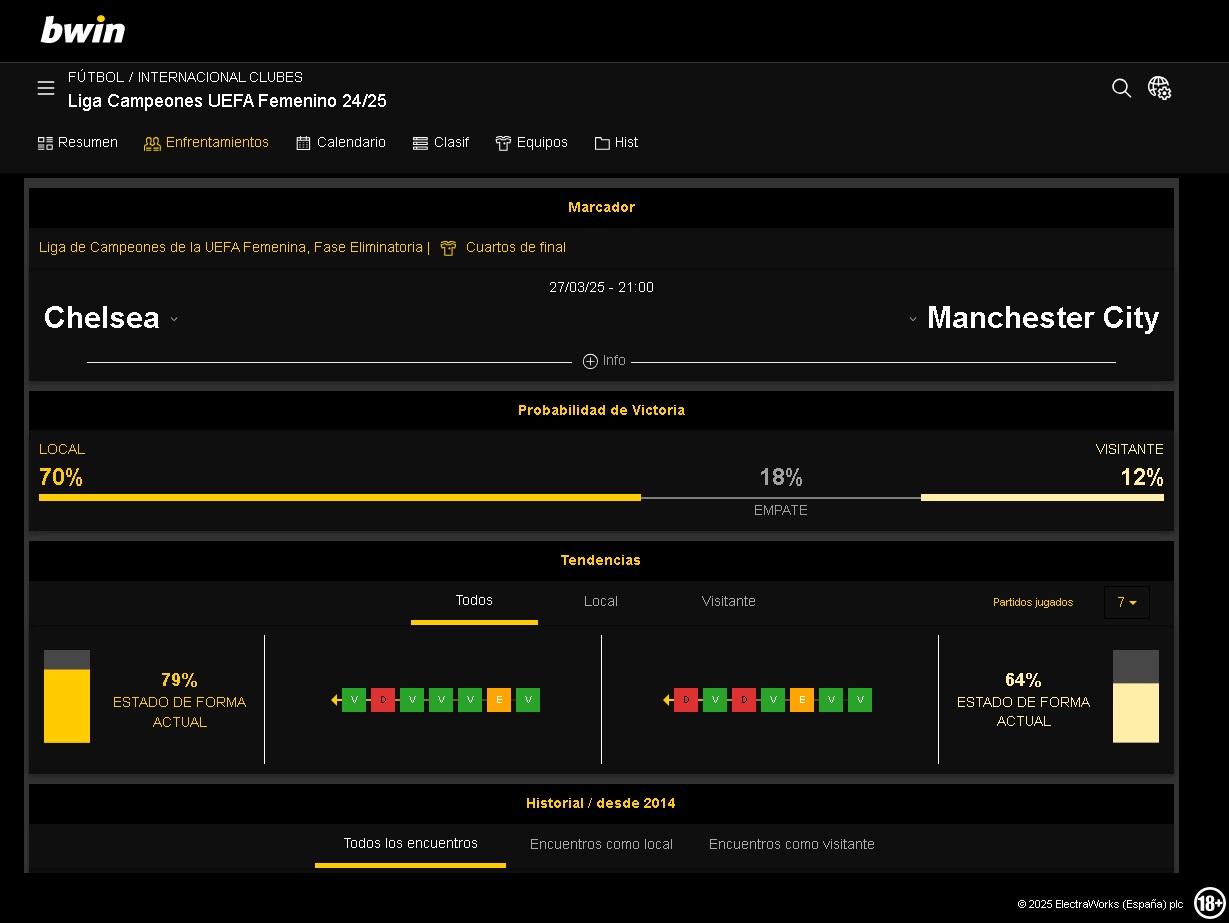Click Manchester City's cream form level bar
The height and width of the screenshot is (923, 1229).
click(x=1136, y=713)
